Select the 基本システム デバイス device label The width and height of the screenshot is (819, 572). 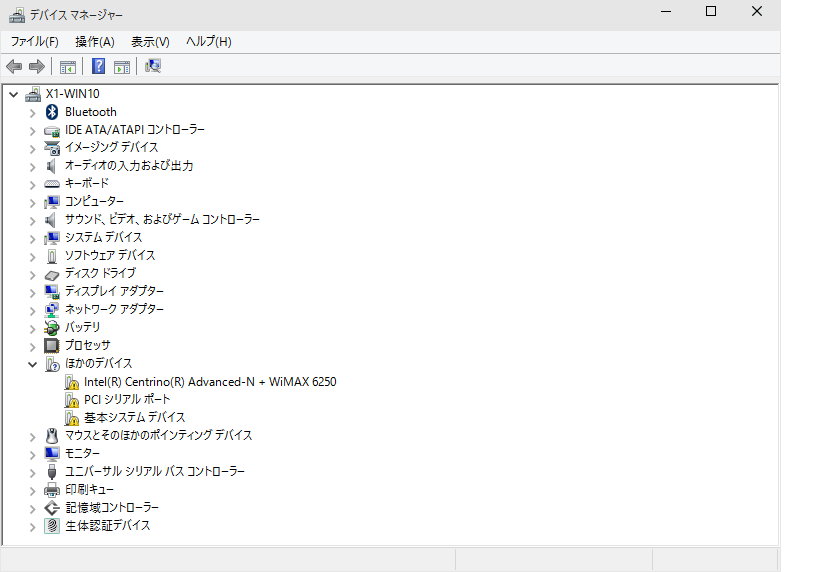[134, 417]
